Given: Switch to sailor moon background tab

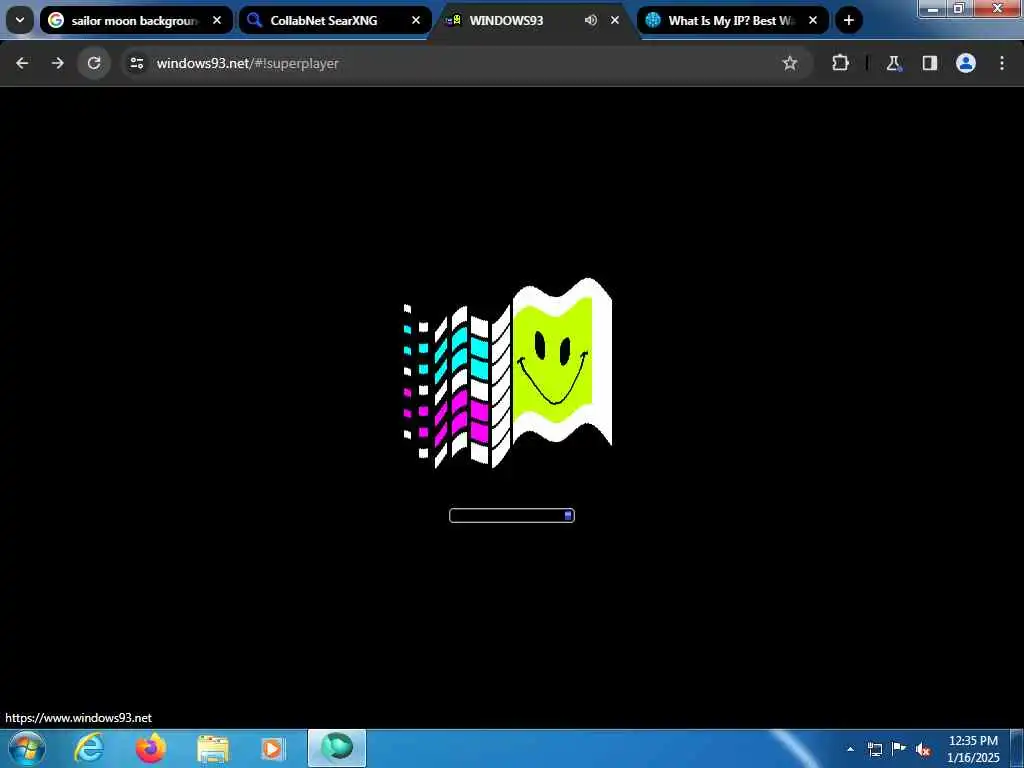Looking at the screenshot, I should point(135,20).
